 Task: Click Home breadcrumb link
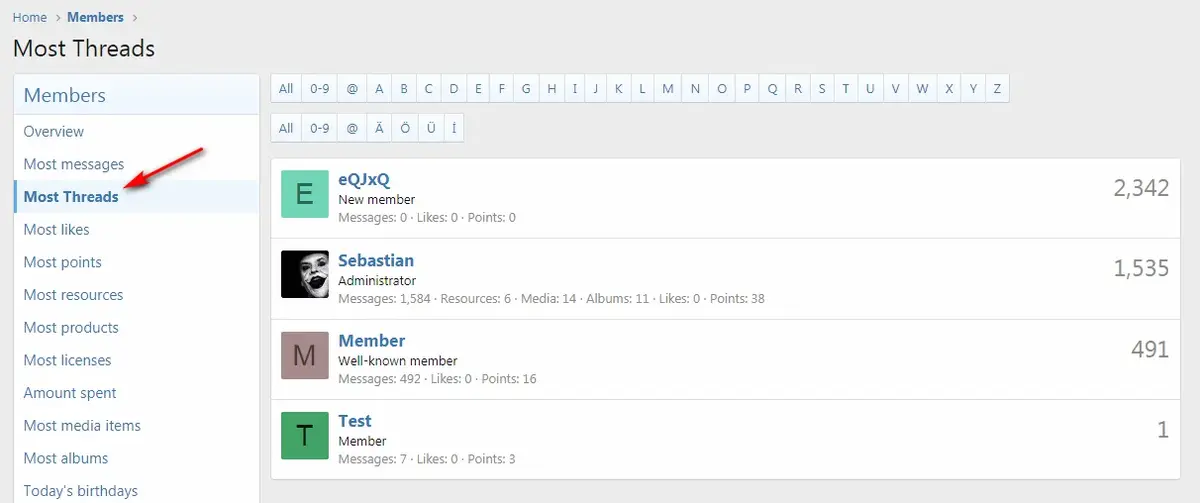click(x=30, y=17)
